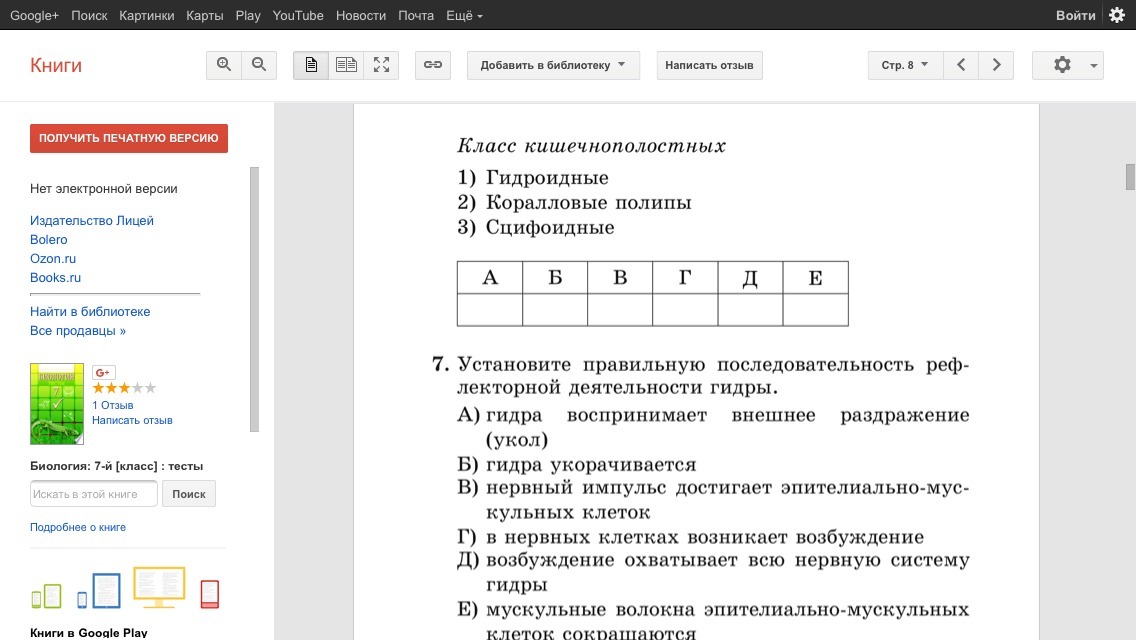Click the green book cover thumbnail
Screen dimensions: 1136x640
coord(57,403)
